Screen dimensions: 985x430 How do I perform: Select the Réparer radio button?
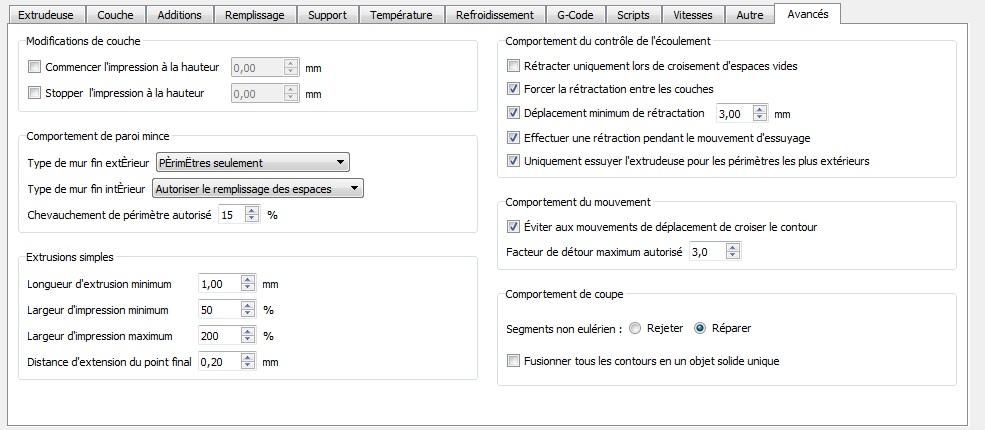[x=700, y=328]
